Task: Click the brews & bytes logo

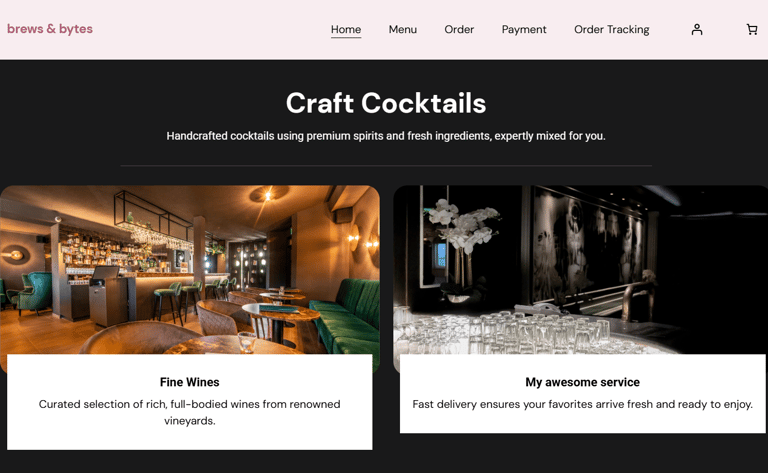Action: 50,29
